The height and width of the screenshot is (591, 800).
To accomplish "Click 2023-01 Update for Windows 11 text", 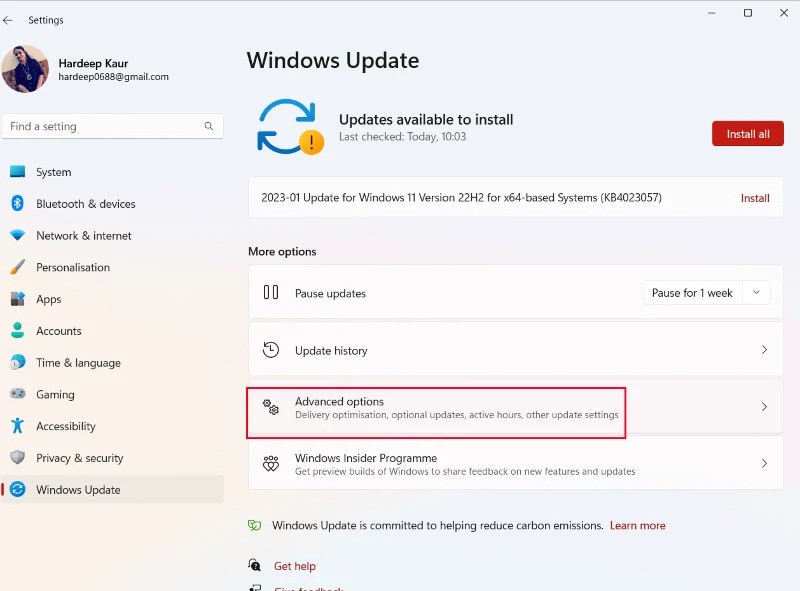I will 461,198.
